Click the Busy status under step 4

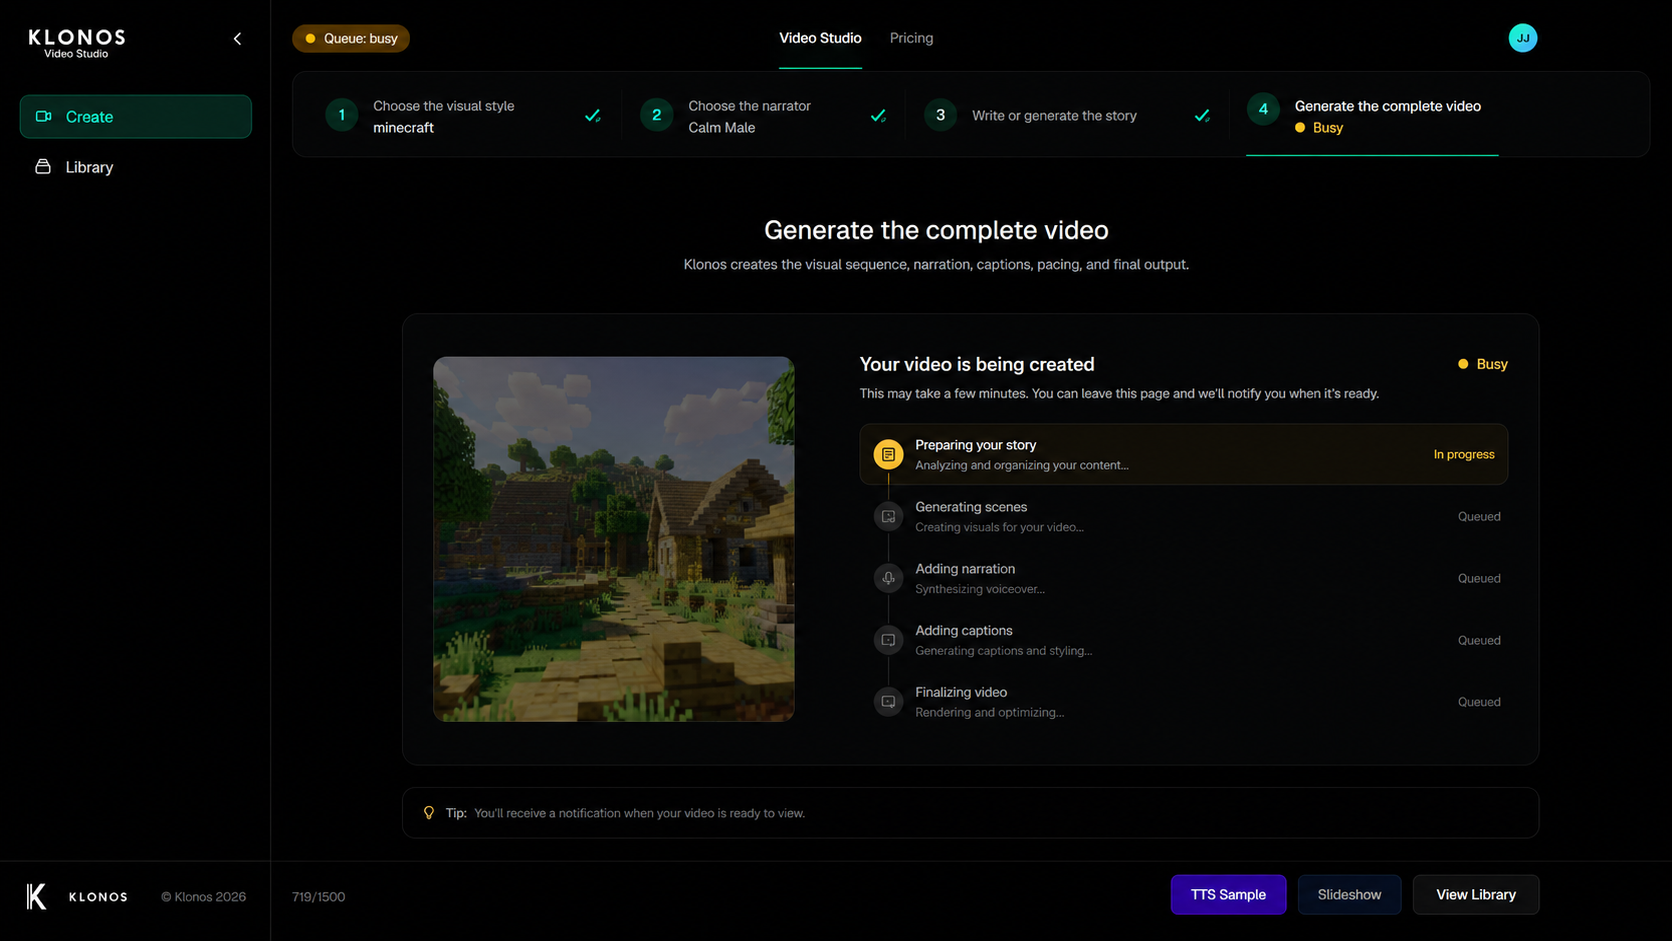1319,128
